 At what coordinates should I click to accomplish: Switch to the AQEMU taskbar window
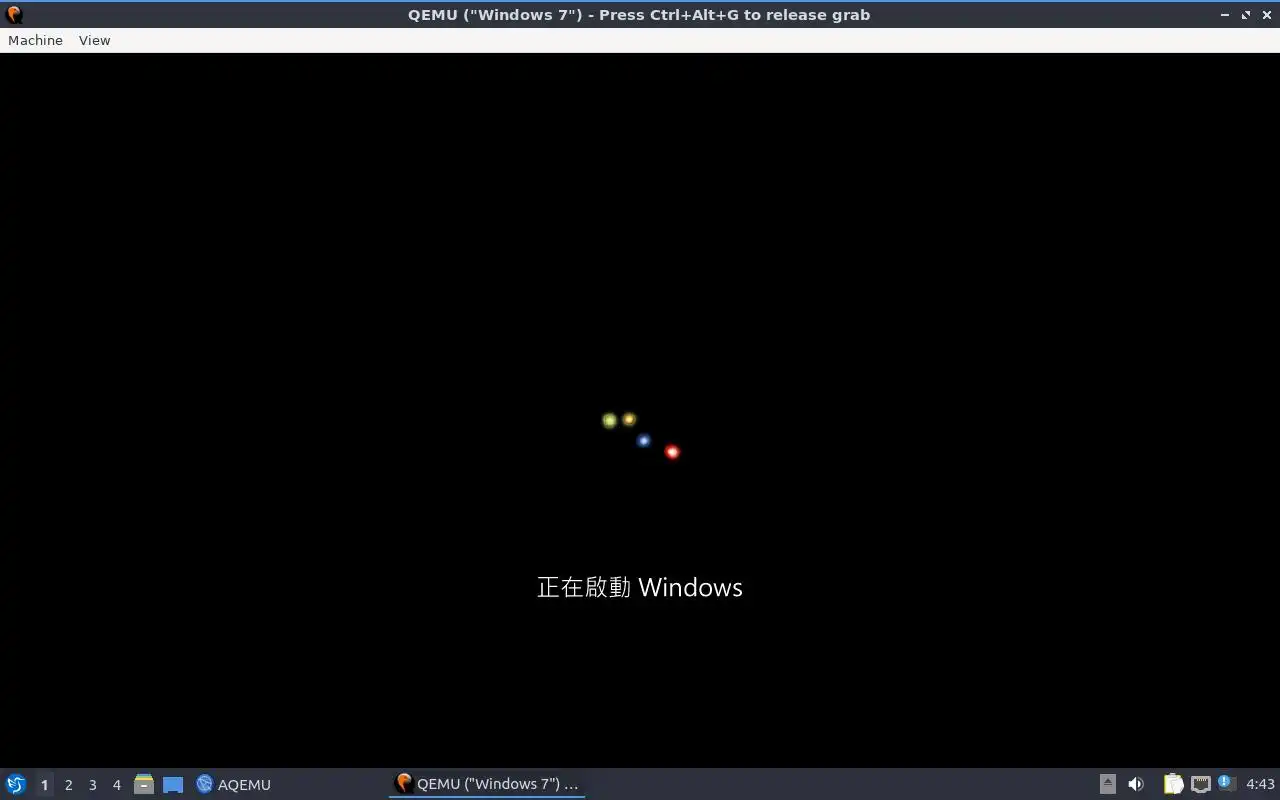pos(233,784)
